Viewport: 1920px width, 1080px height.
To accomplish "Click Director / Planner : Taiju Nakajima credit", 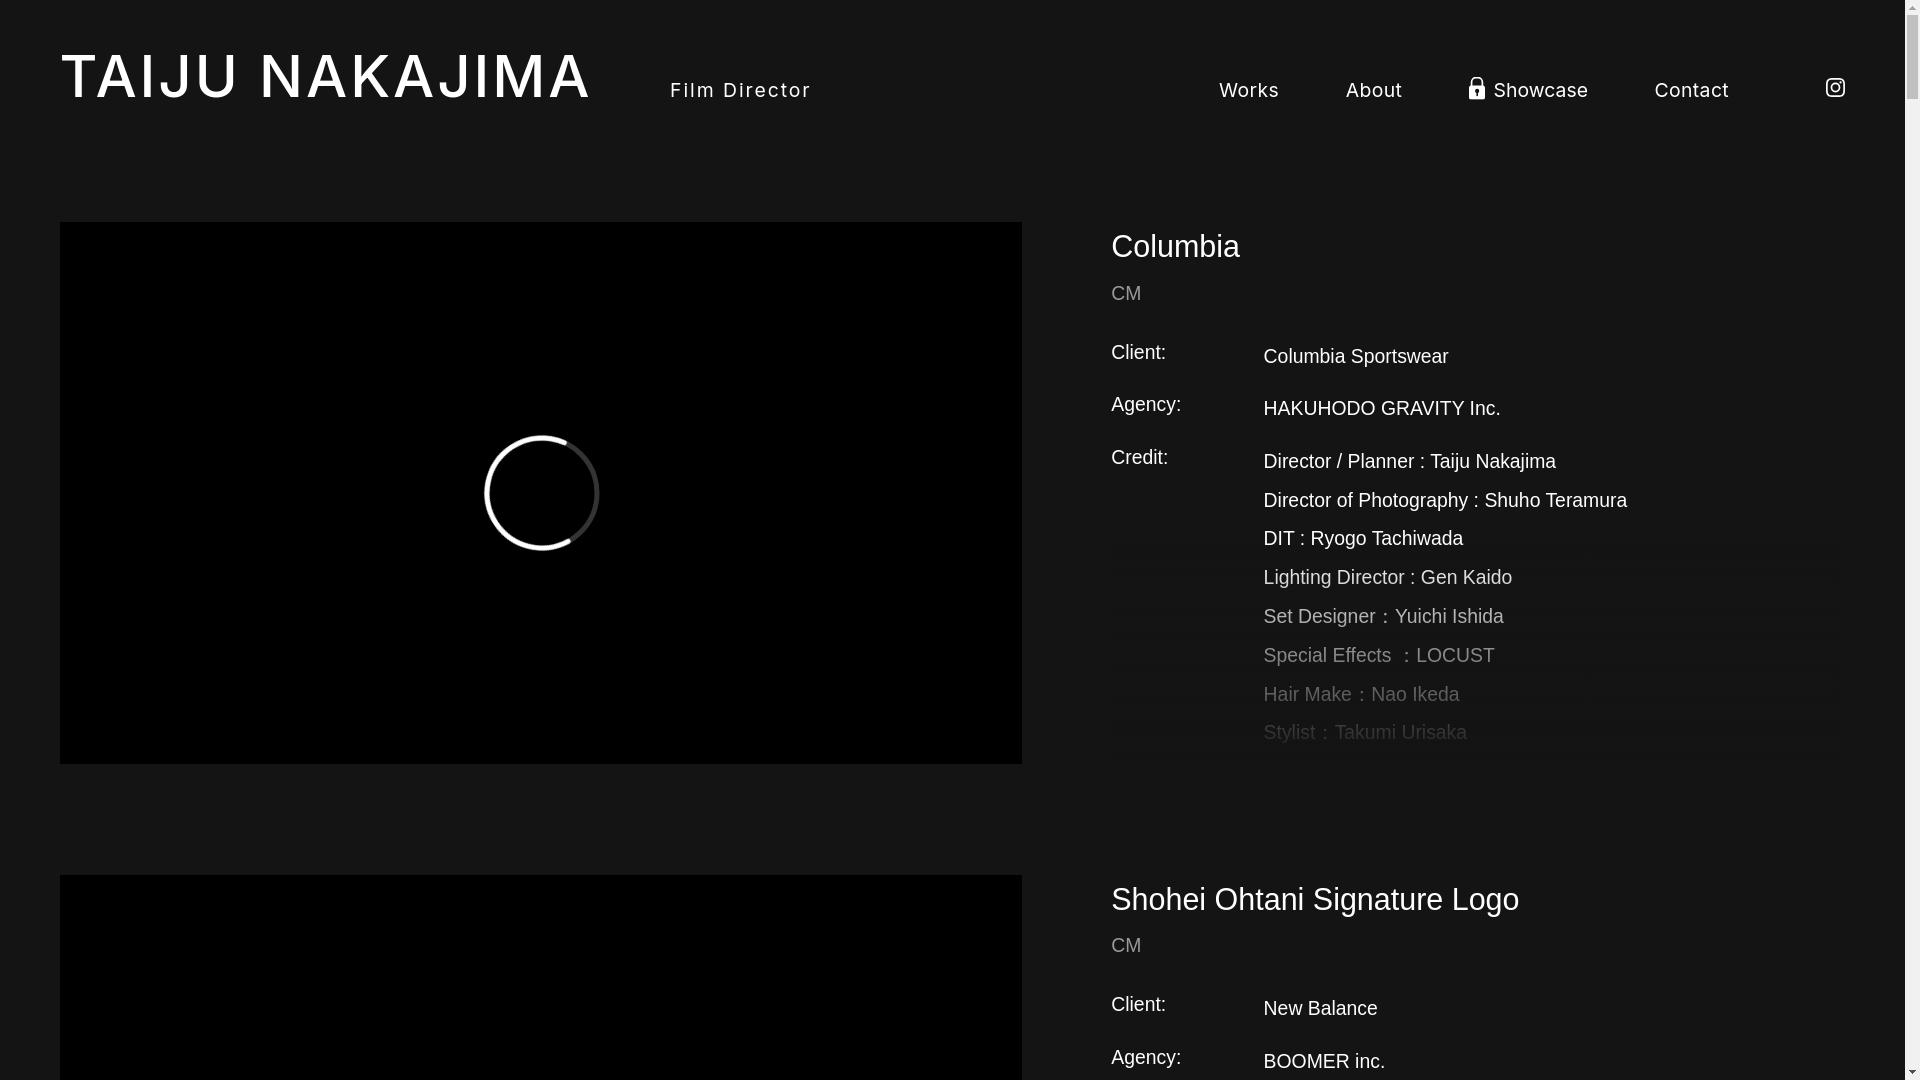I will [1409, 461].
